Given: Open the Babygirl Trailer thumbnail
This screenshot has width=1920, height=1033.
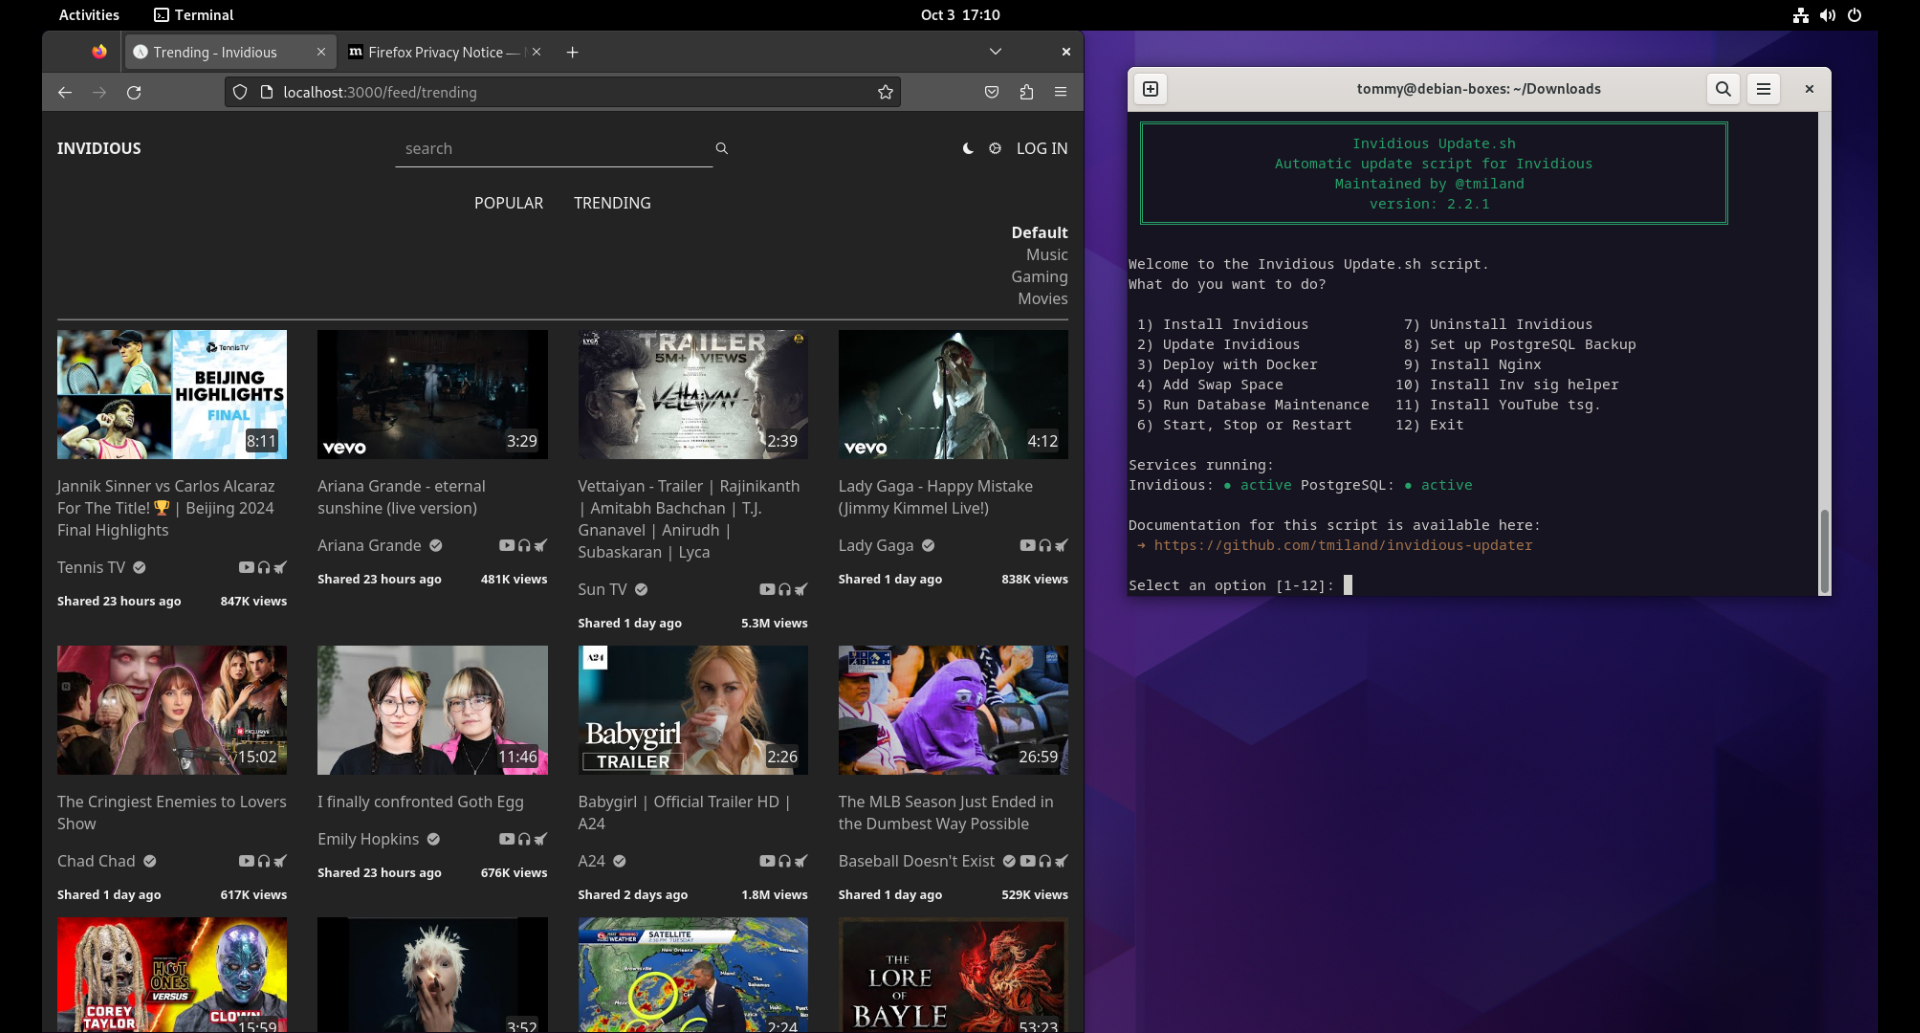Looking at the screenshot, I should tap(693, 710).
